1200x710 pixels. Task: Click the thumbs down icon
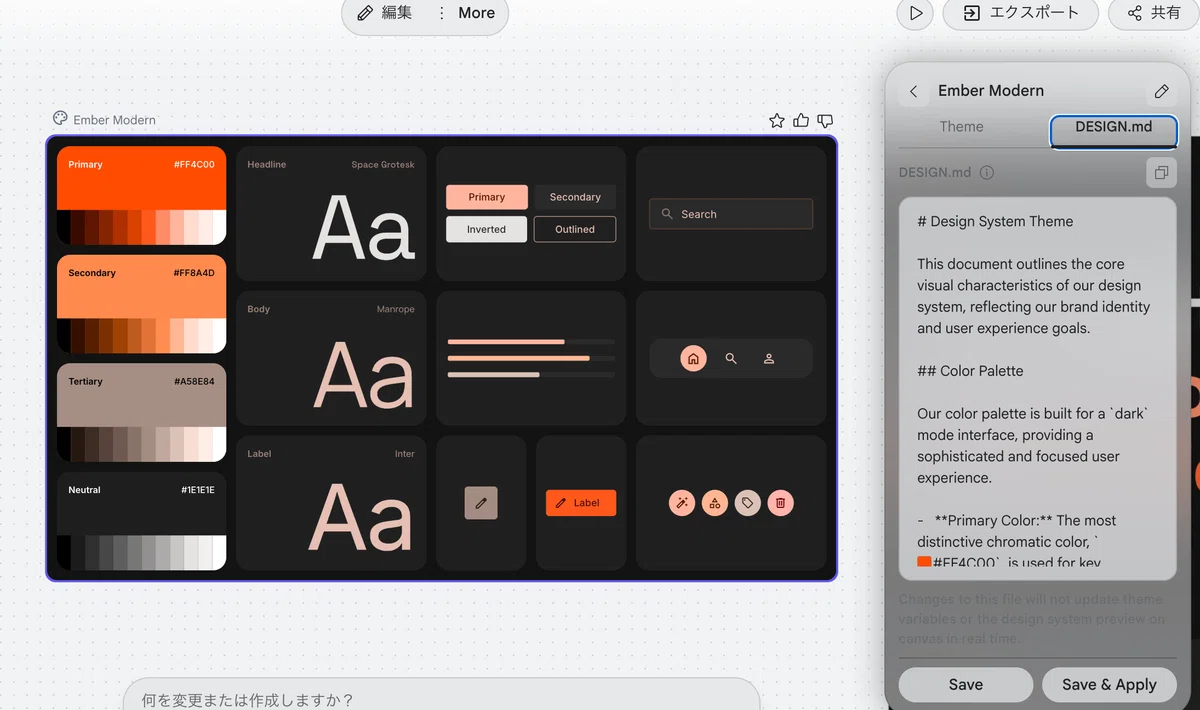pyautogui.click(x=825, y=120)
